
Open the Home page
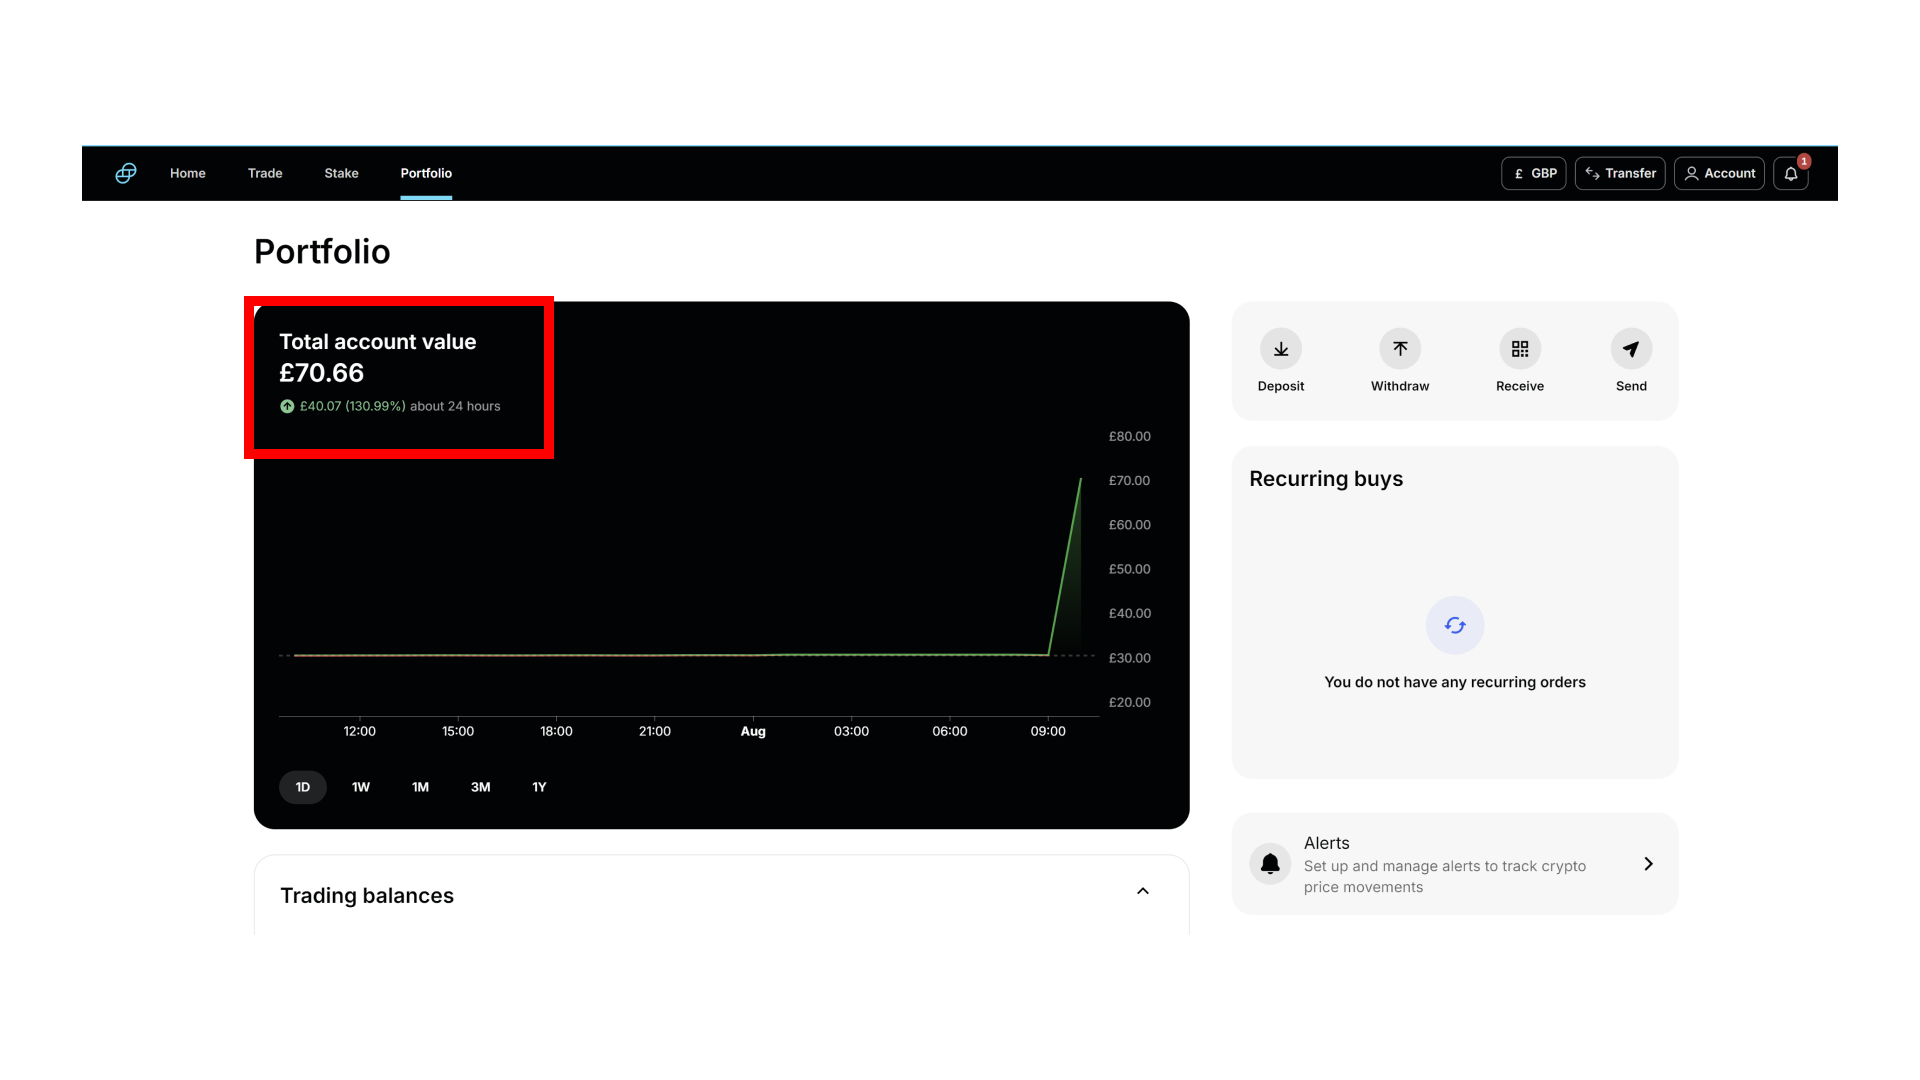pyautogui.click(x=188, y=173)
